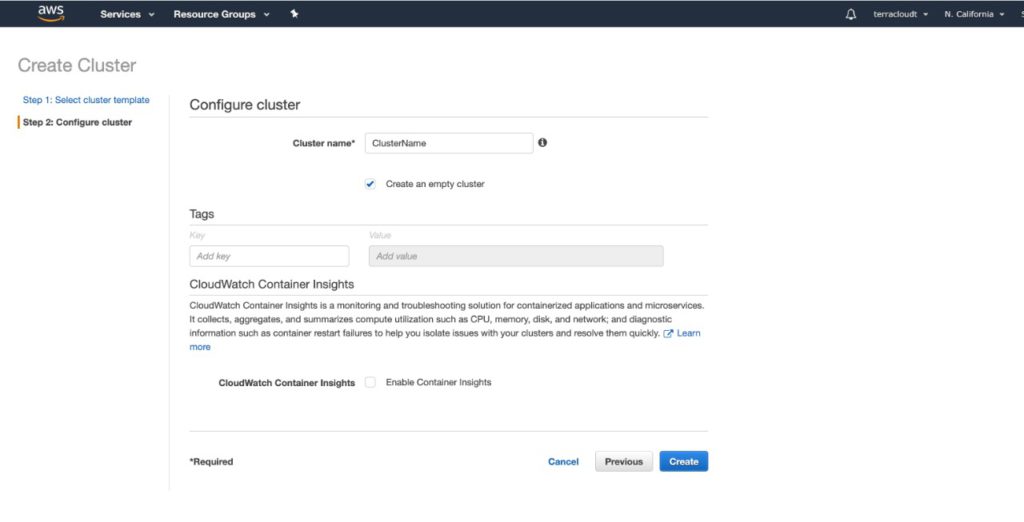
Task: Click the external link icon before Learn more
Action: click(x=668, y=333)
